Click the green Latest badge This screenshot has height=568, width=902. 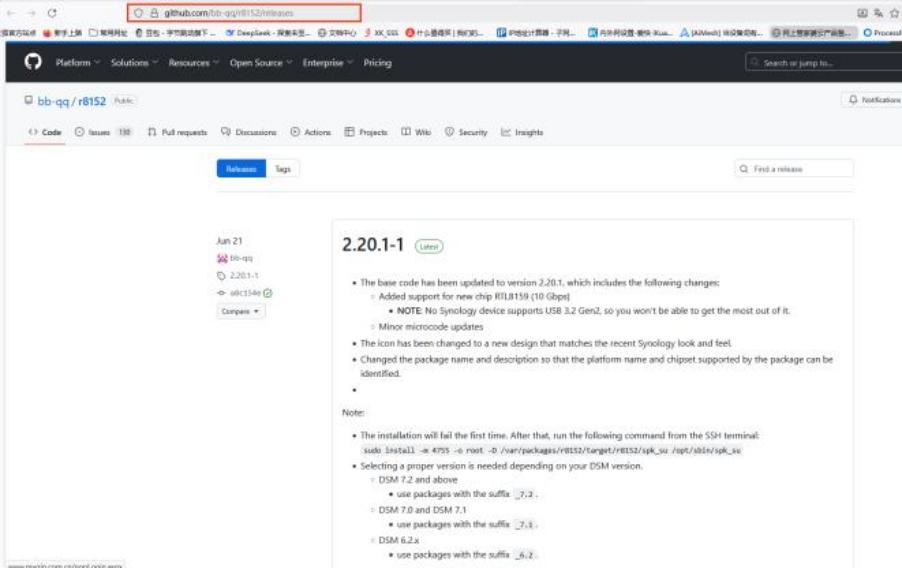429,246
